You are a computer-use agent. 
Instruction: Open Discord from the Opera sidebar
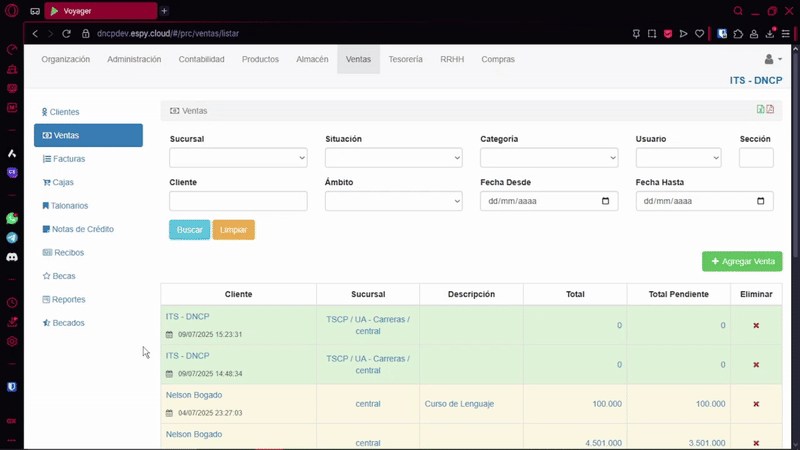point(12,257)
